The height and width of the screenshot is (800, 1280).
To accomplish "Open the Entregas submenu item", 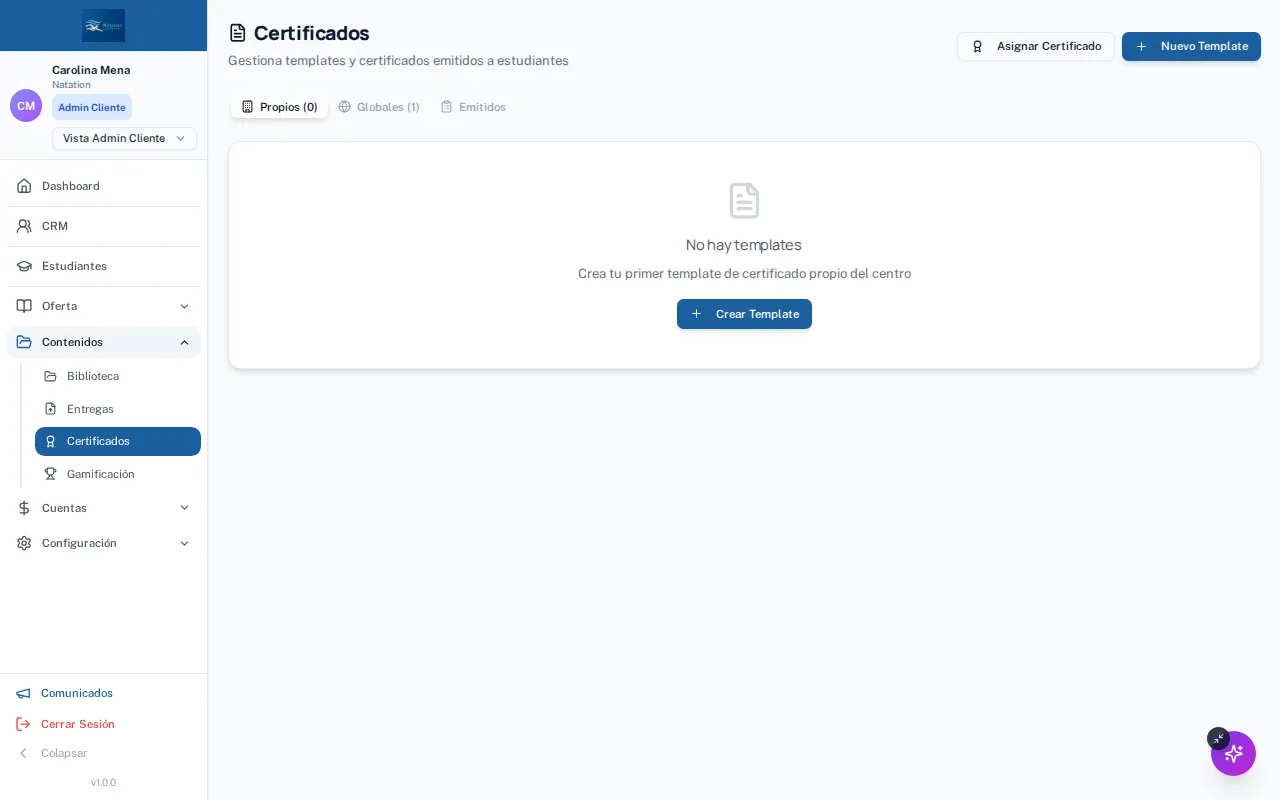I will click(118, 409).
